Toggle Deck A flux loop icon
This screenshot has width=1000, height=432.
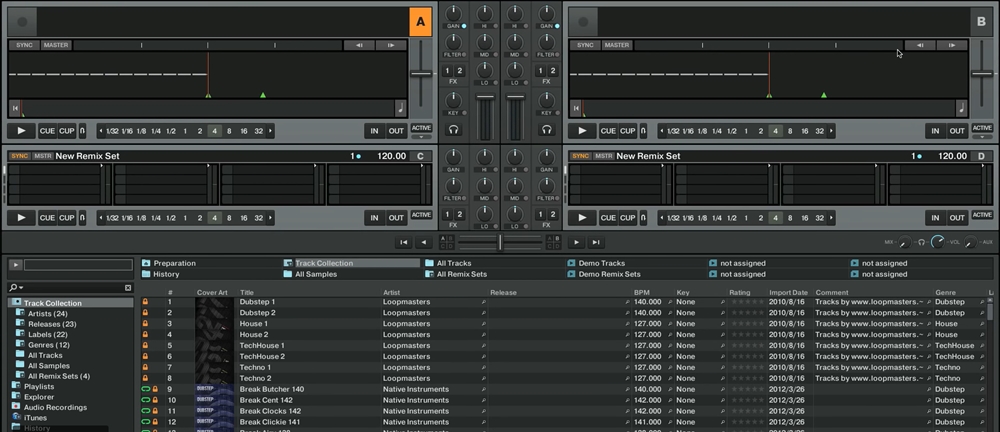82,131
